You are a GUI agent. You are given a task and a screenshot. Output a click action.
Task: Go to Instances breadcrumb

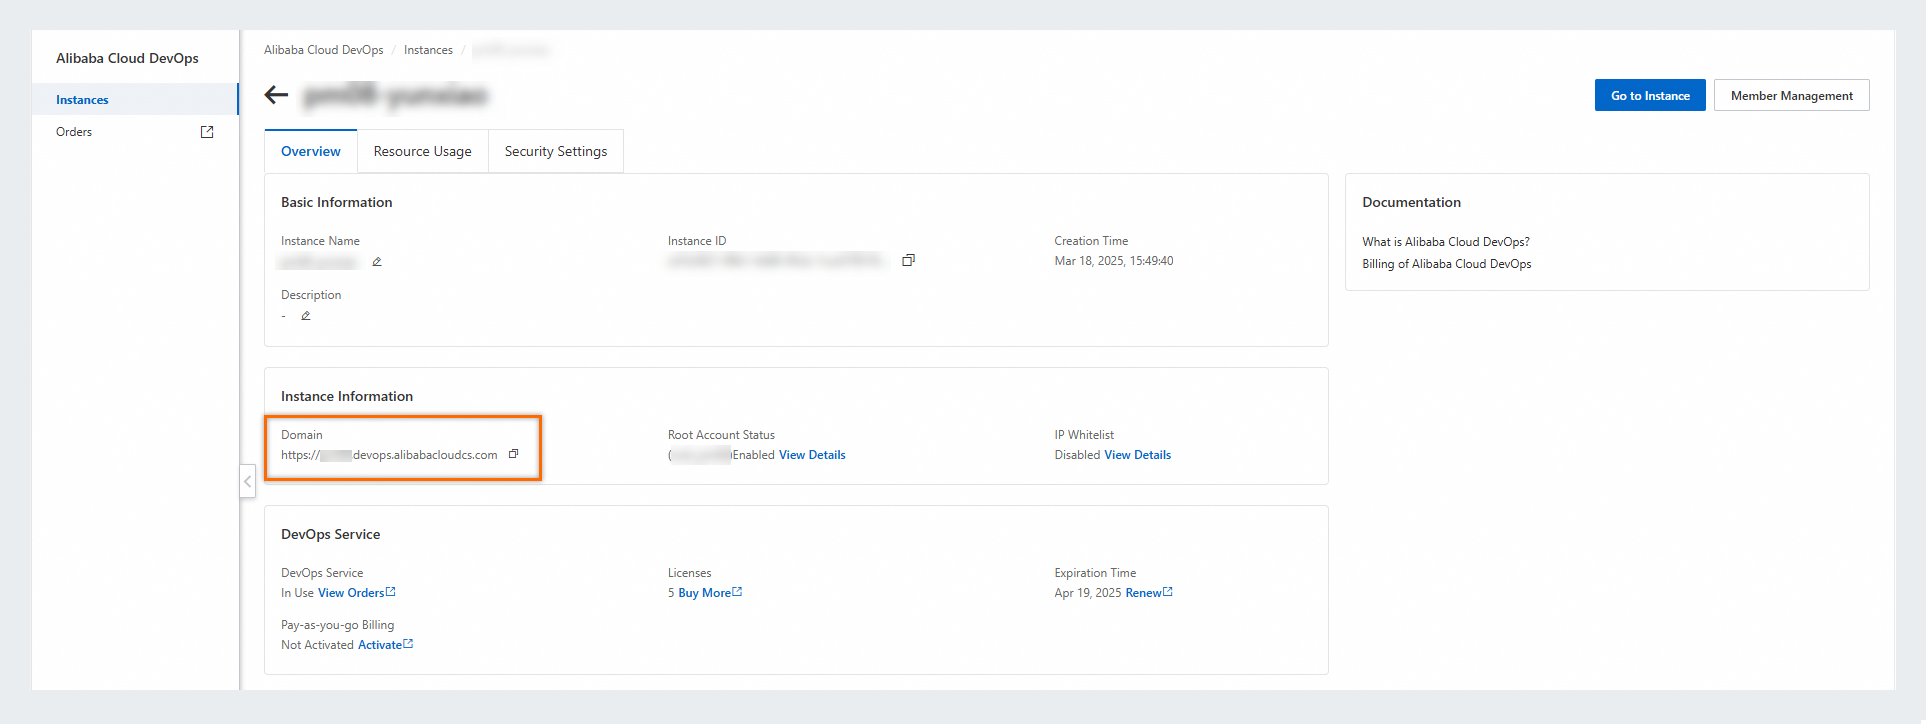pyautogui.click(x=428, y=50)
